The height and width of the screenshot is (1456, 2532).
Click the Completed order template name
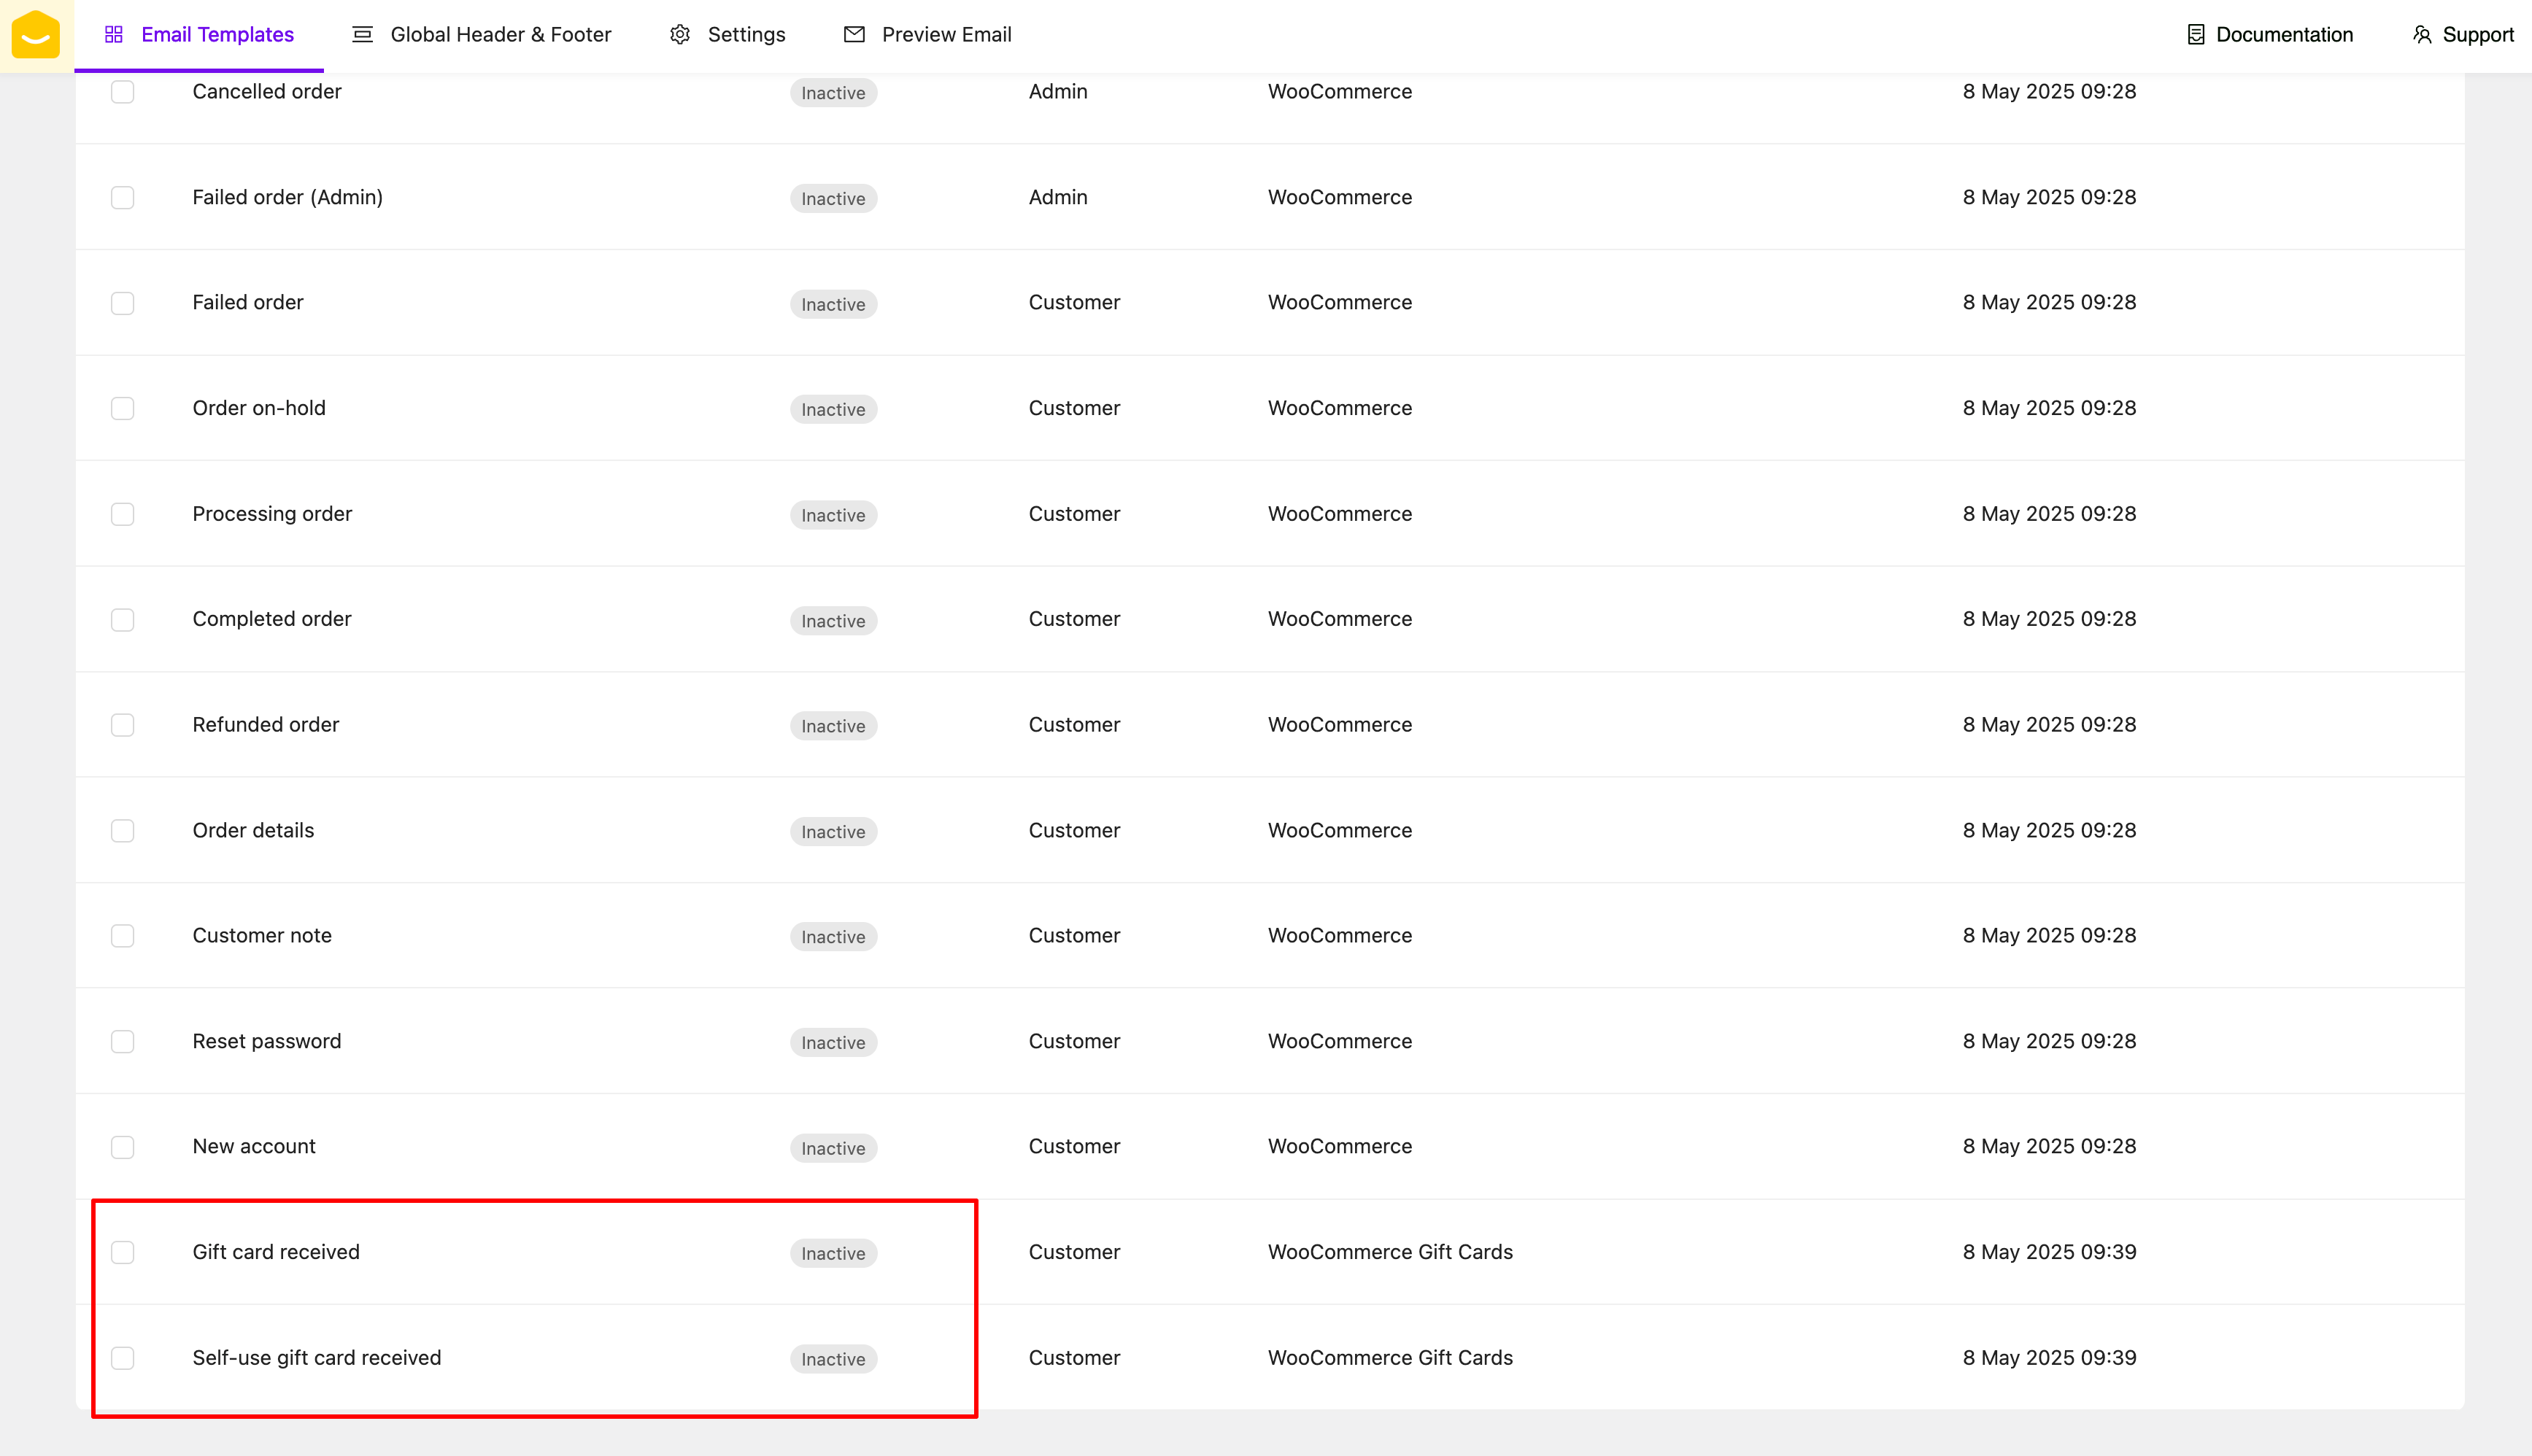tap(271, 619)
